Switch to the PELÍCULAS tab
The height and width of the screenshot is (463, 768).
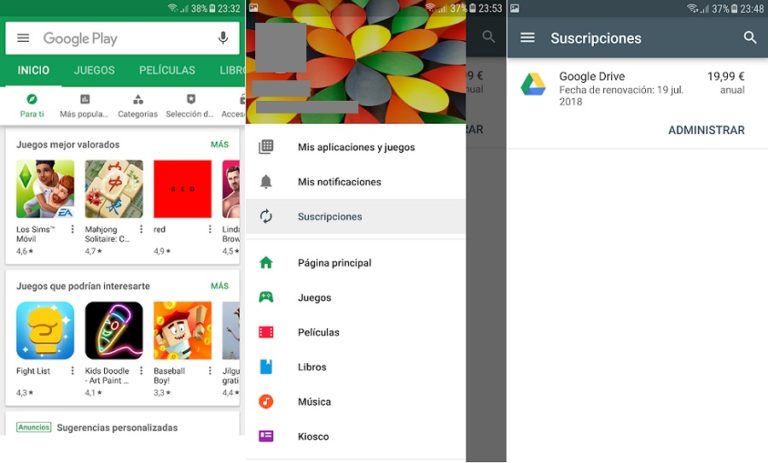coord(167,71)
